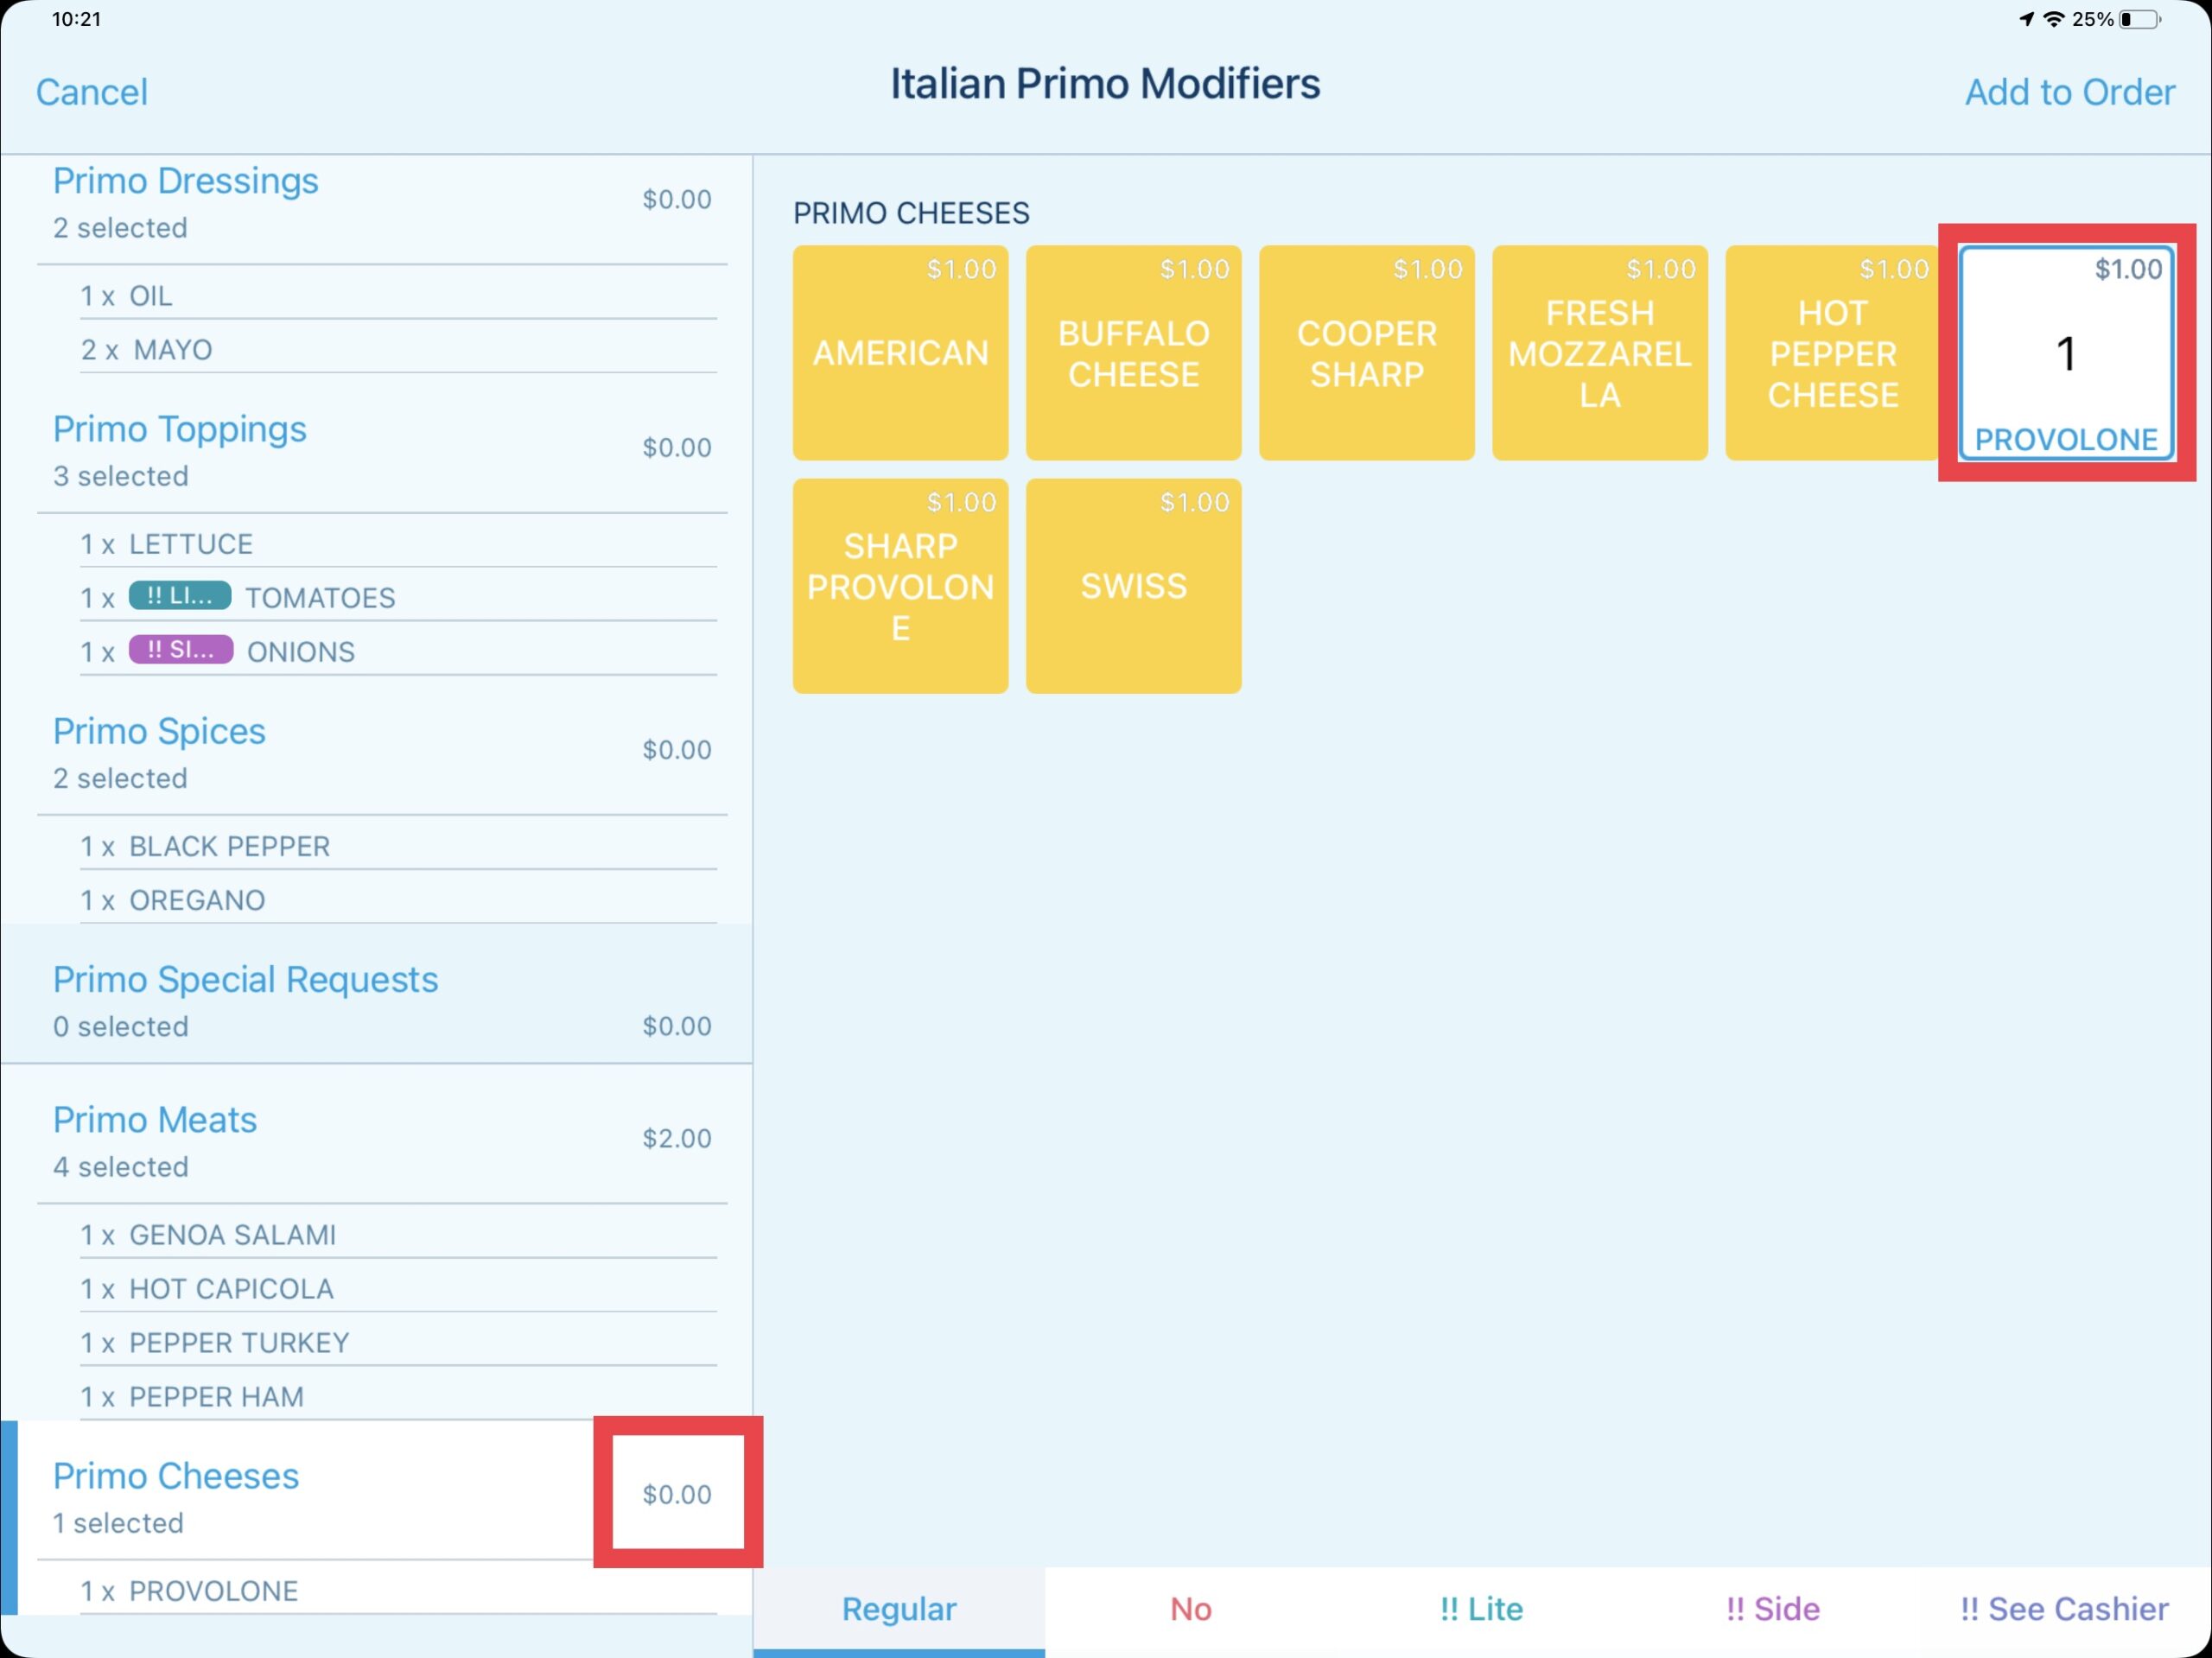Select the SHARP PROVOLONE option
The width and height of the screenshot is (2212, 1658).
[897, 585]
